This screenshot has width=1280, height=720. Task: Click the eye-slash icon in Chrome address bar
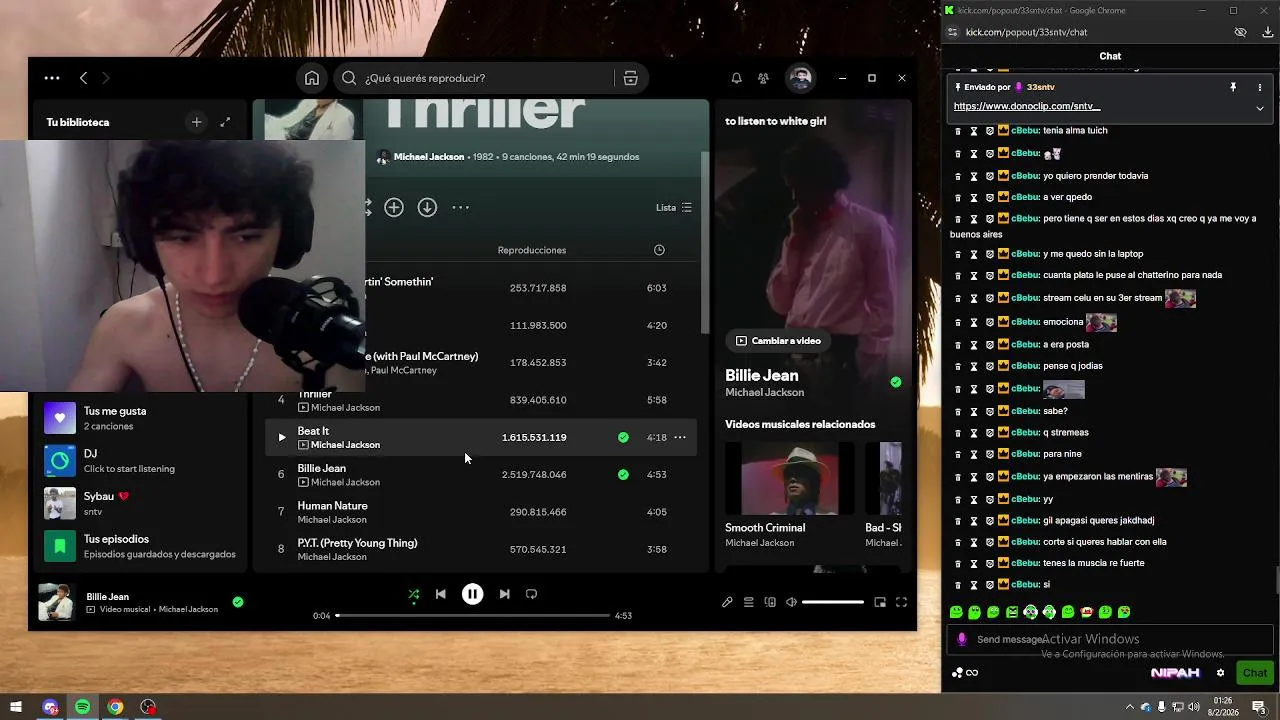pos(1240,32)
